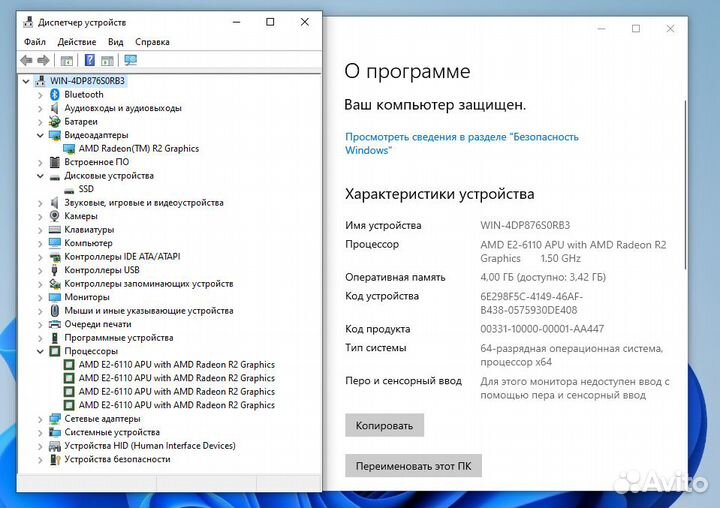720x508 pixels.
Task: Click the 4,00 ГБ memory value
Action: point(543,277)
